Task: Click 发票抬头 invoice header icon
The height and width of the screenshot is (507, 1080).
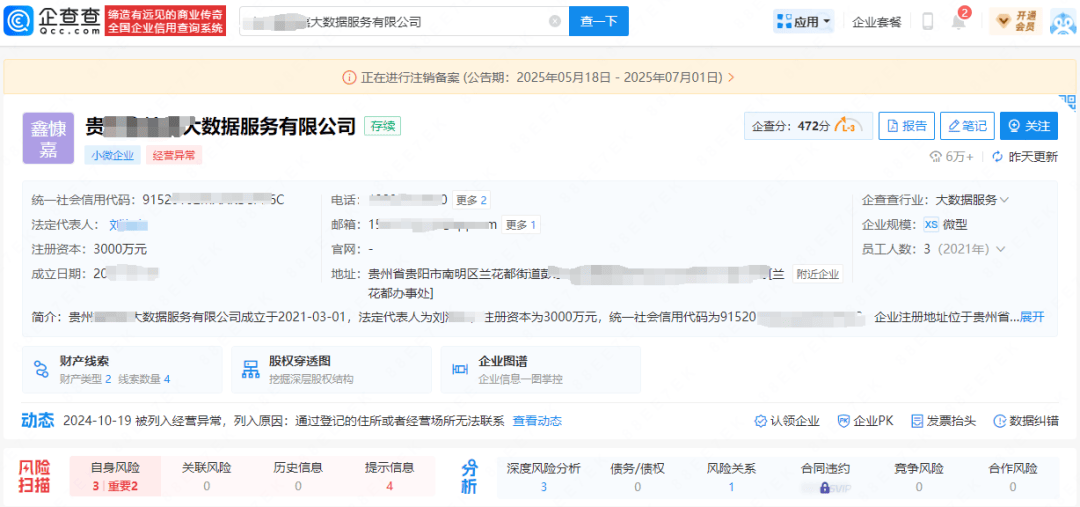Action: click(940, 421)
